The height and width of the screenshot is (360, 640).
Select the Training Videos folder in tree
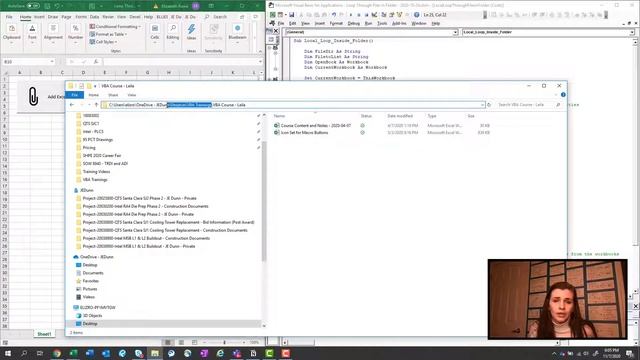(96, 171)
